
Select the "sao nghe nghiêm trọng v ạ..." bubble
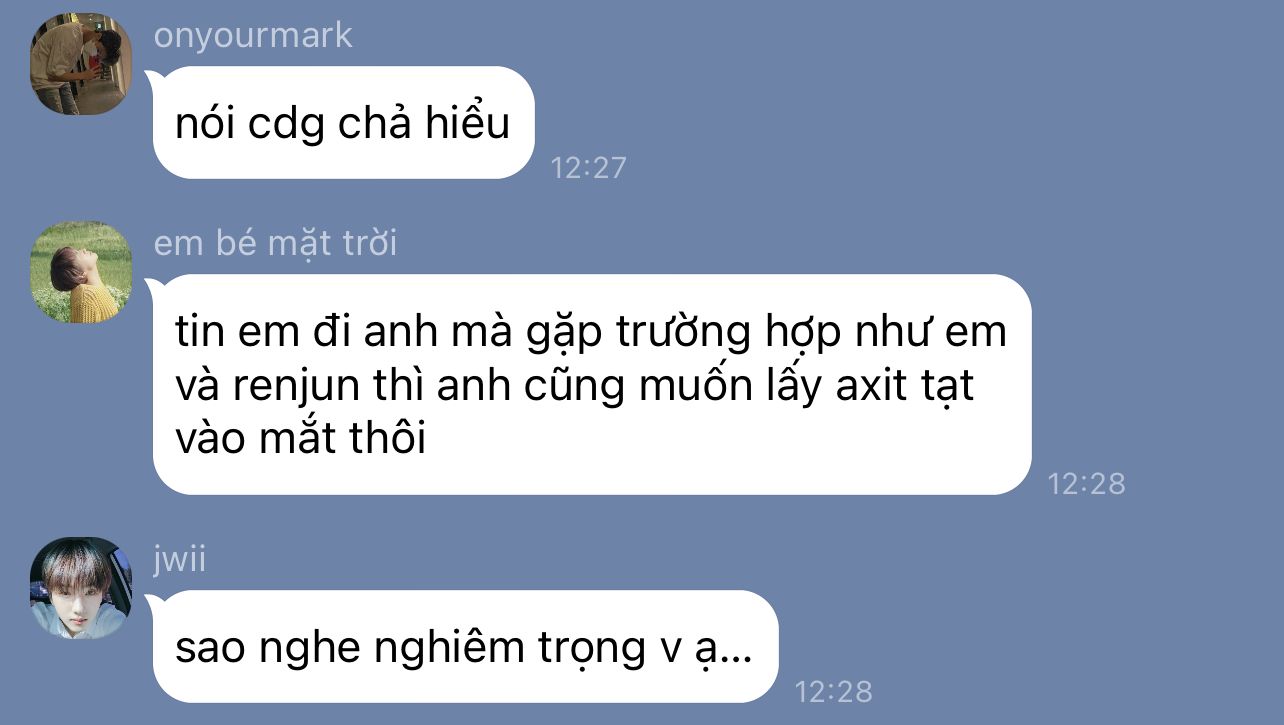pos(465,647)
